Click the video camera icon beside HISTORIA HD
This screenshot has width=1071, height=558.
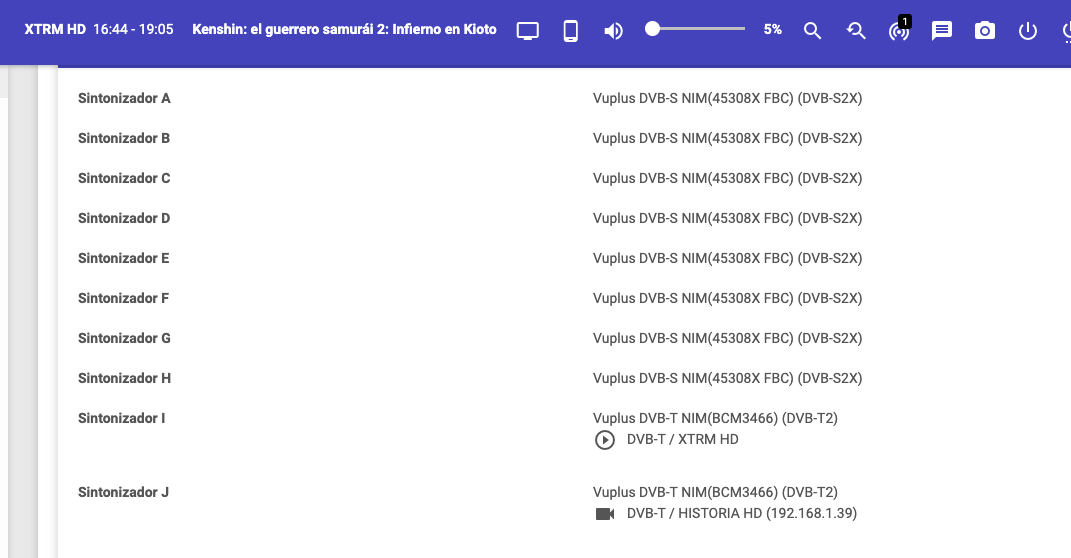[x=604, y=514]
